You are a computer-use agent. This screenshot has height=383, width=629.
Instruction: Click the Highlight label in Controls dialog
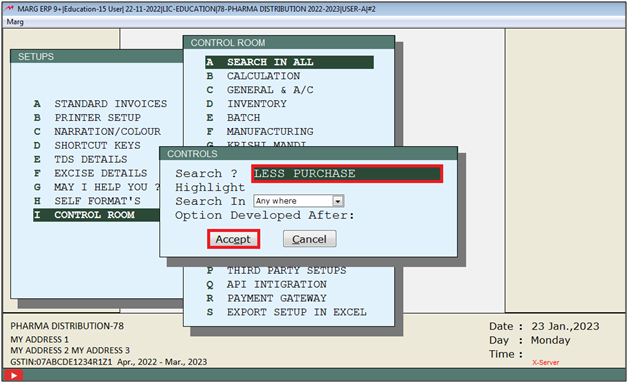coord(210,187)
